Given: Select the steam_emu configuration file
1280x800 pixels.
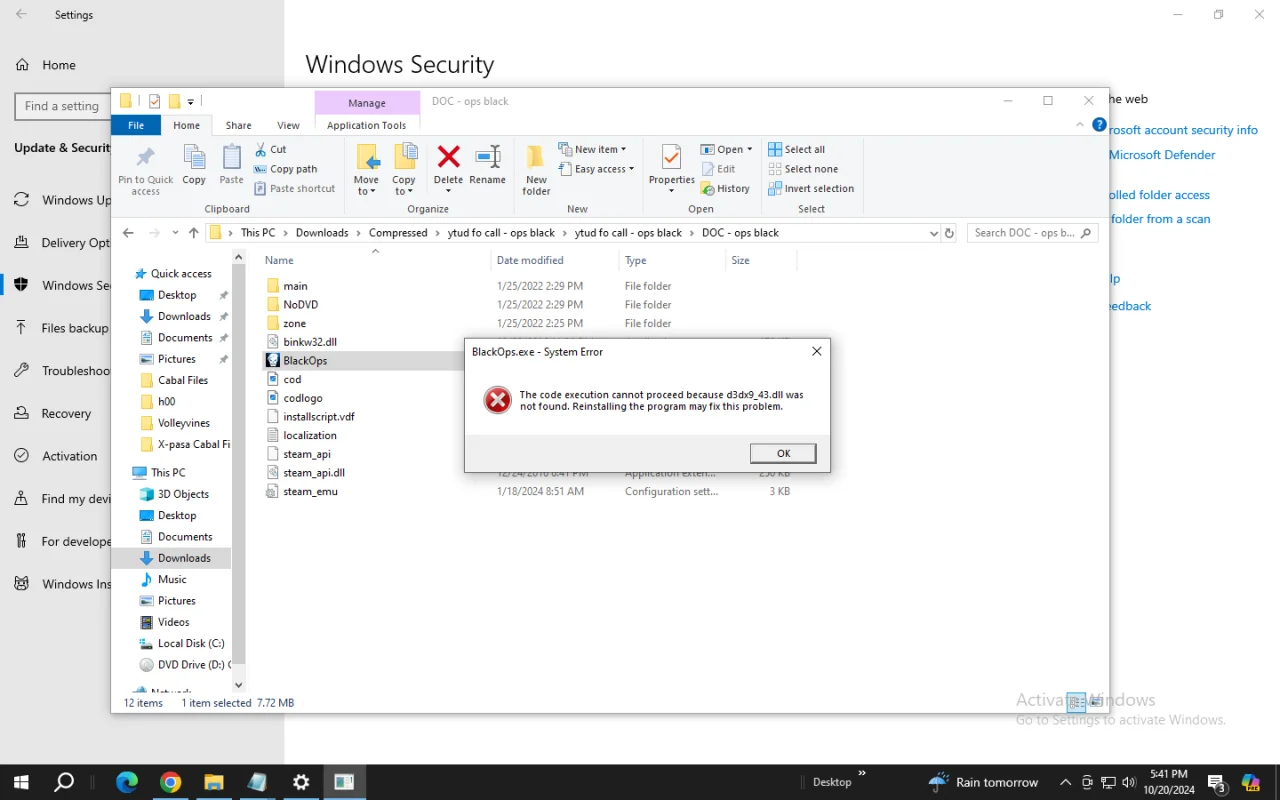Looking at the screenshot, I should click(x=311, y=492).
